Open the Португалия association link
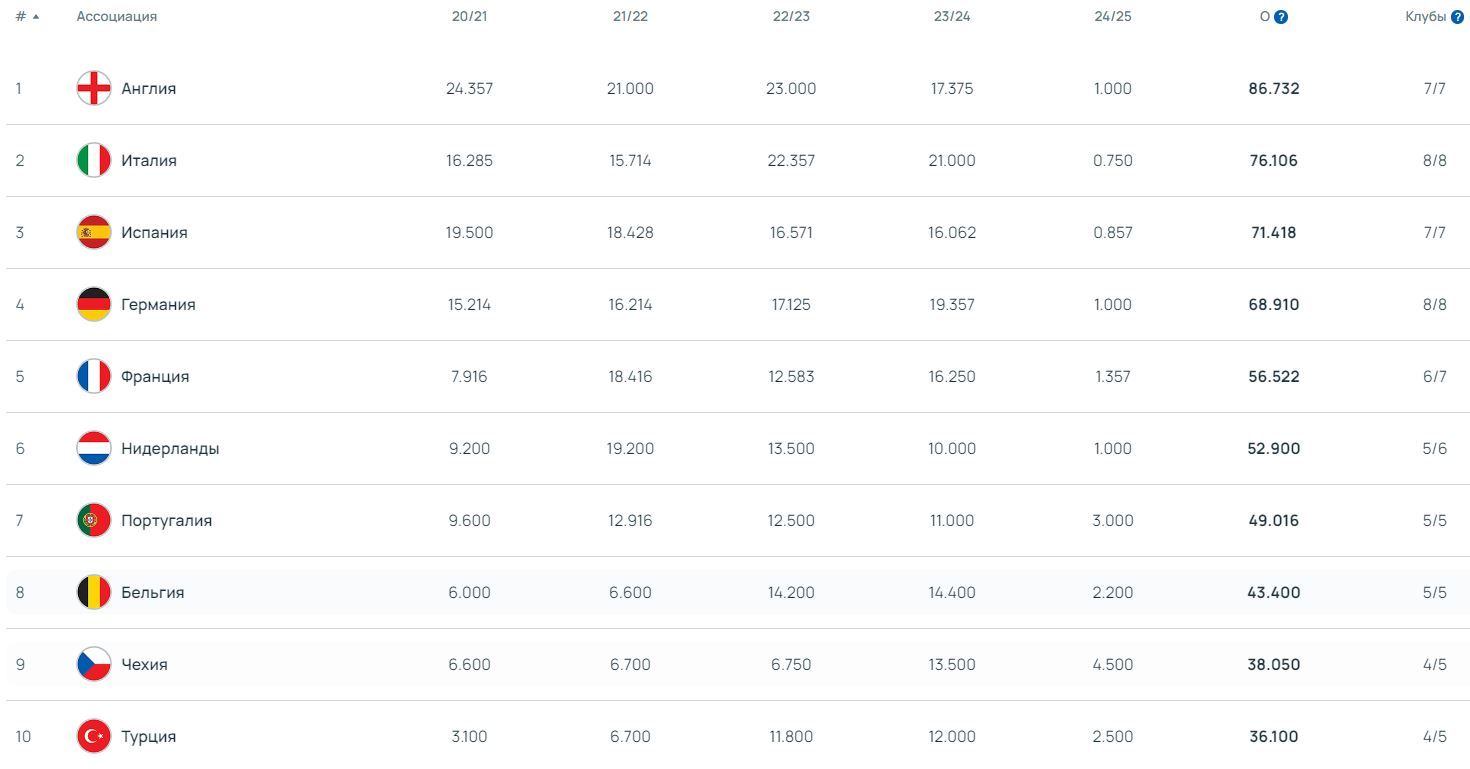Image resolution: width=1470 pixels, height=769 pixels. (166, 520)
